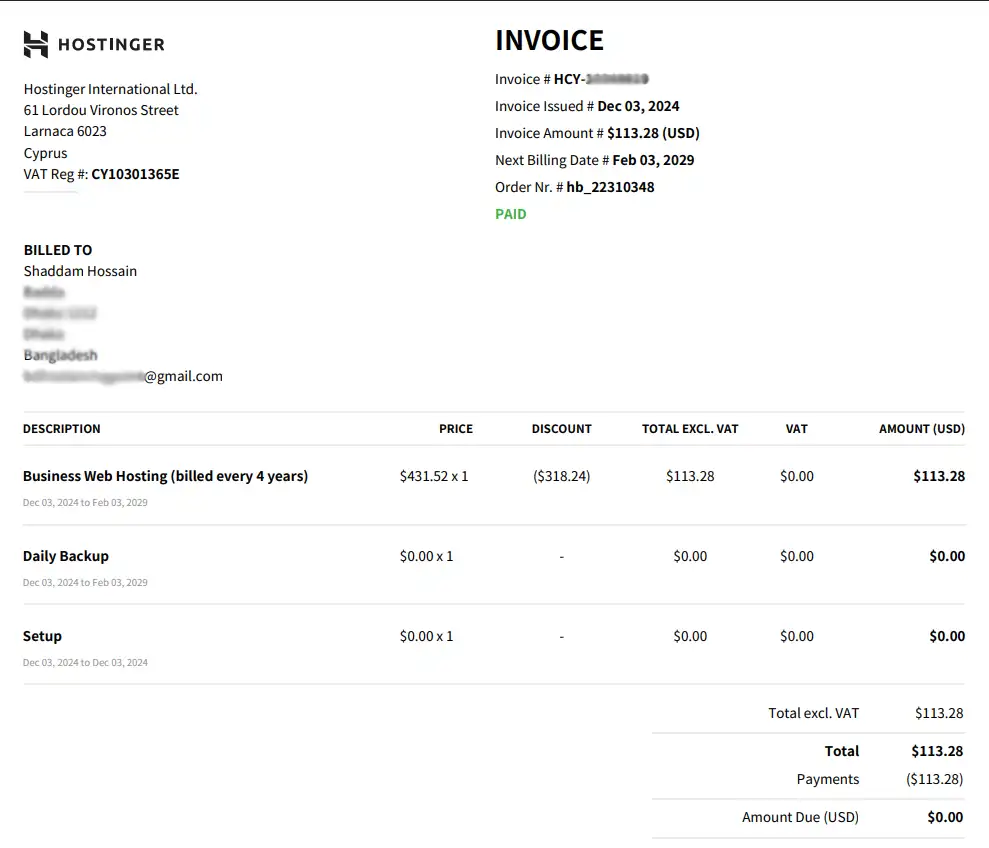Click the 'Cyprus' country line under Larnaca
The image size is (989, 848).
tap(45, 153)
